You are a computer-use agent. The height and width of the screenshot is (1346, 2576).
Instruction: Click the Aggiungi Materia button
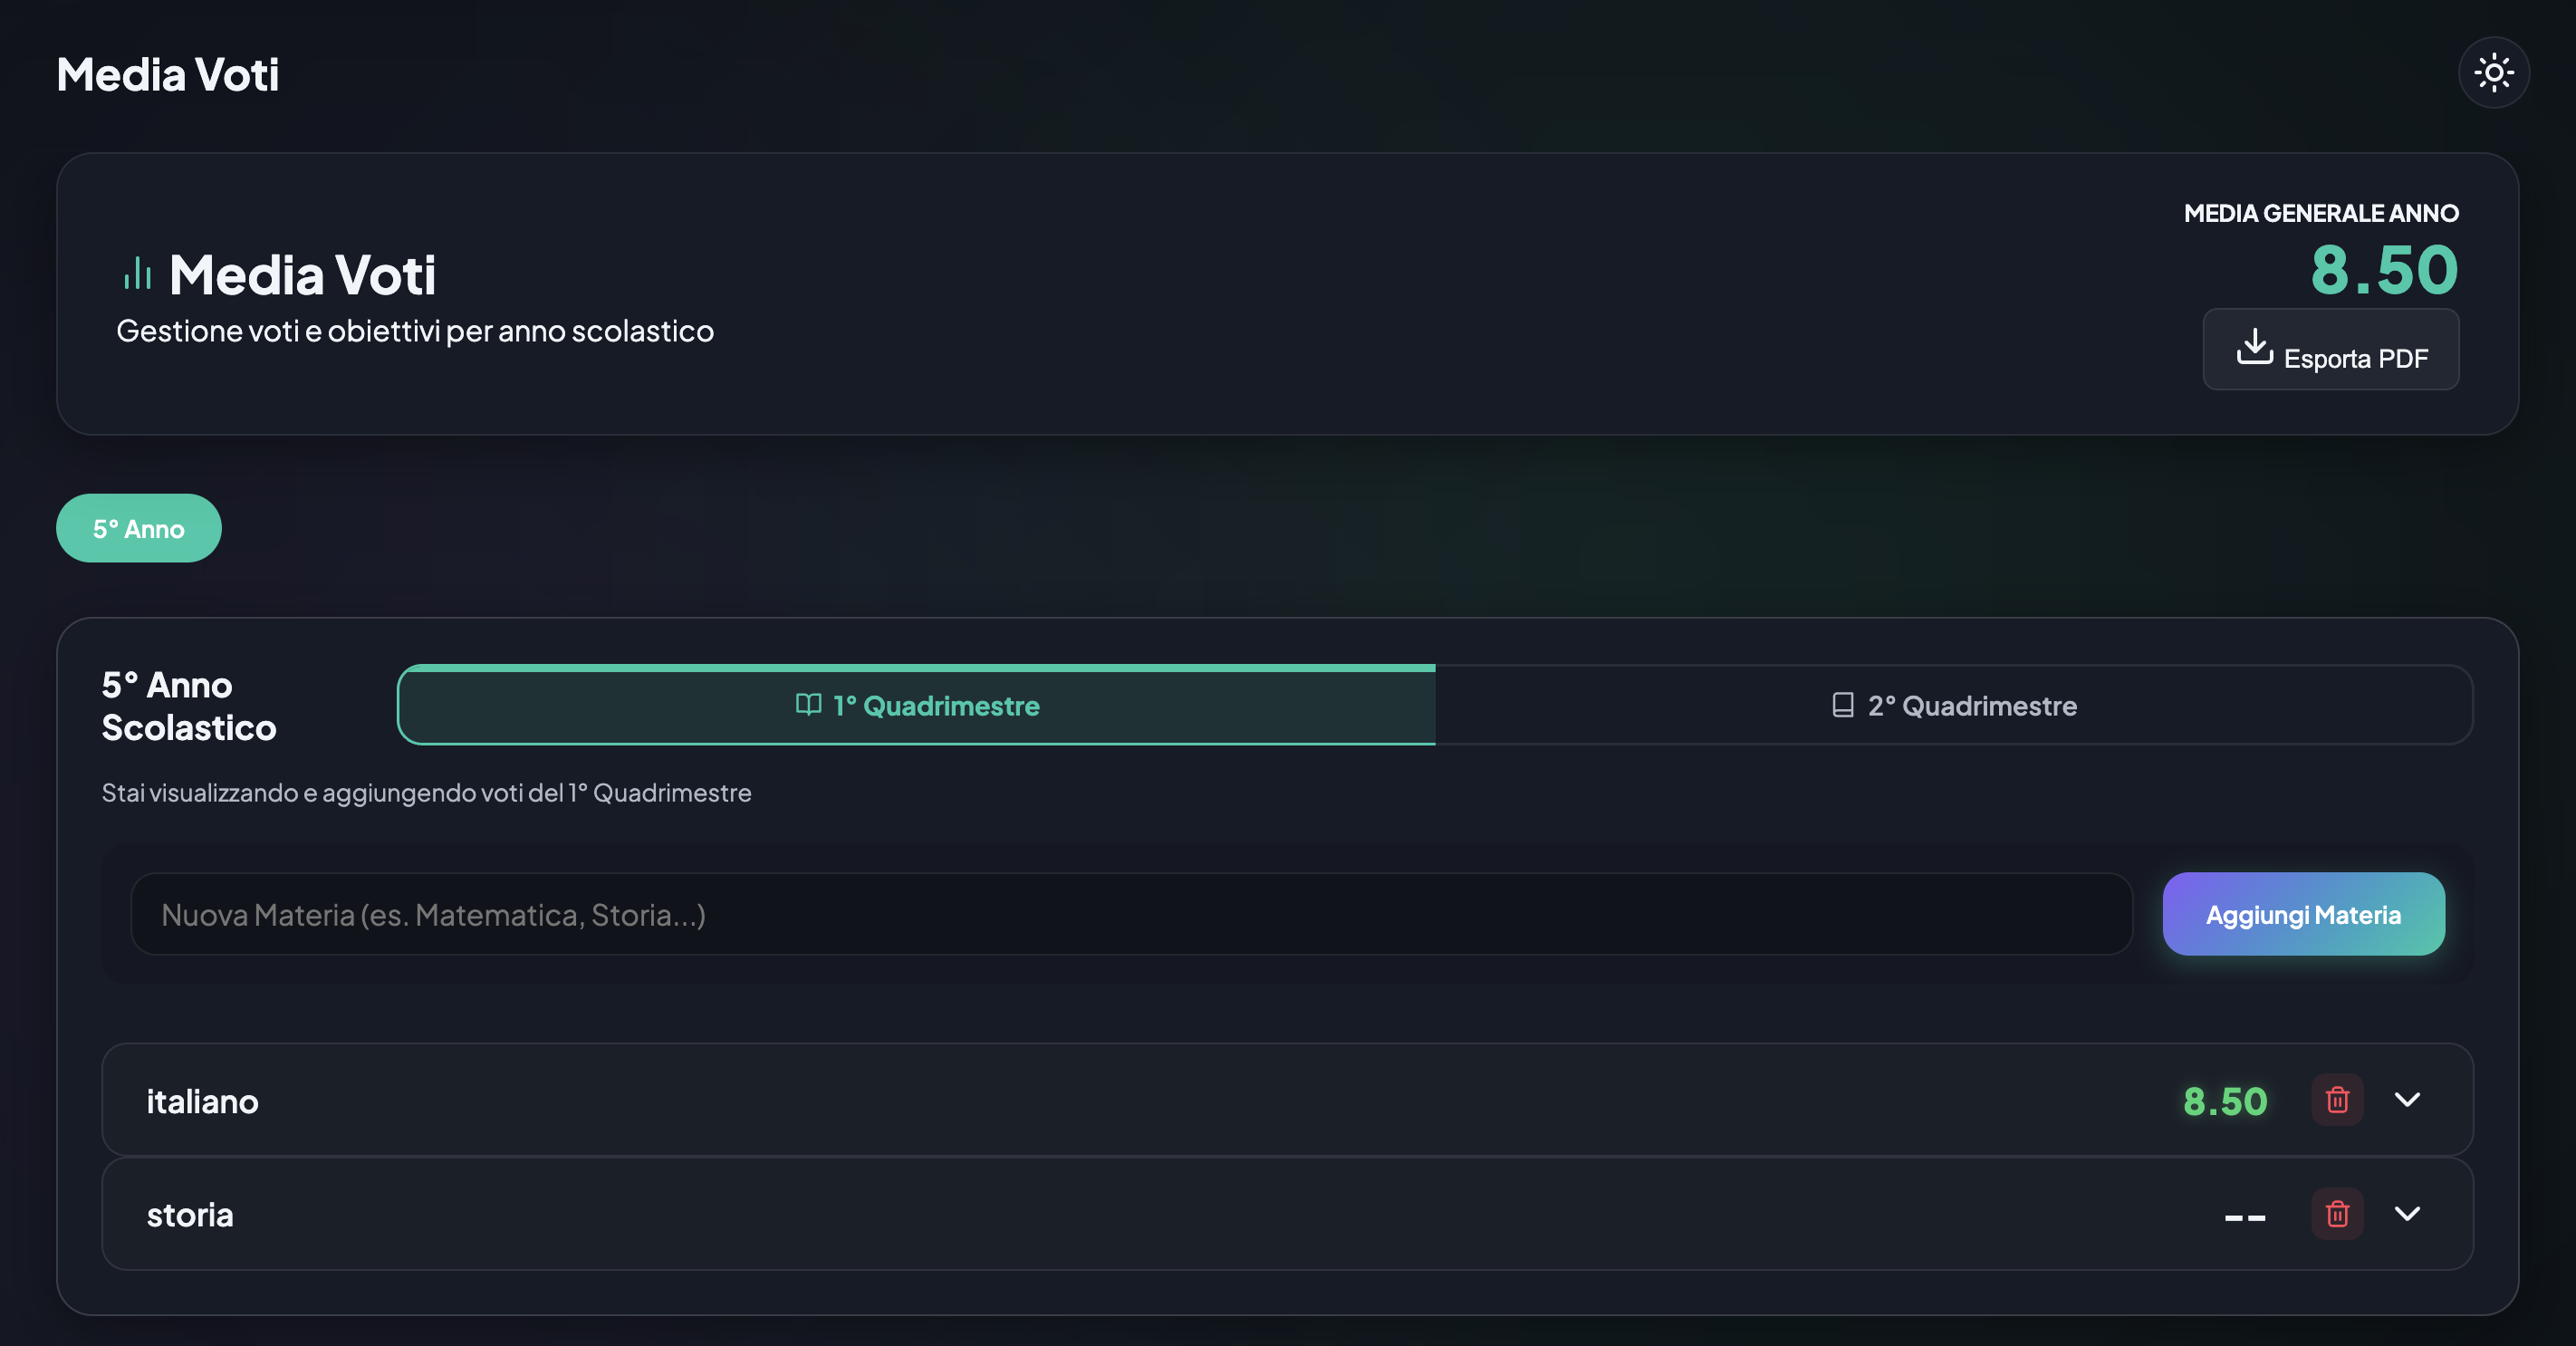(2303, 914)
